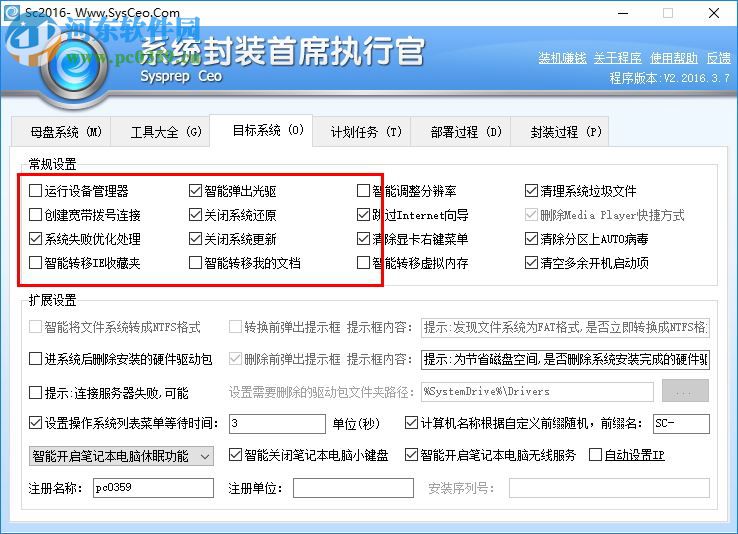The width and height of the screenshot is (738, 534).
Task: Click the title bar app icon
Action: (x=11, y=12)
